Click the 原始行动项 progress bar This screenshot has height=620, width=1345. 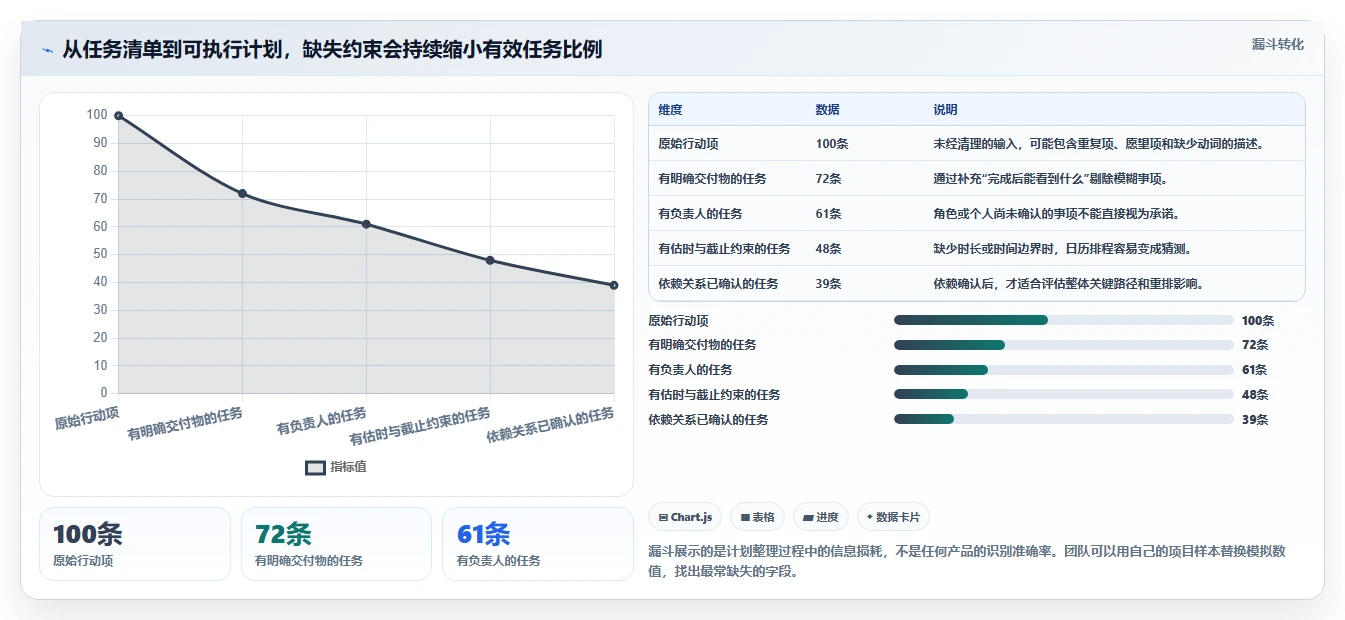pos(1064,320)
